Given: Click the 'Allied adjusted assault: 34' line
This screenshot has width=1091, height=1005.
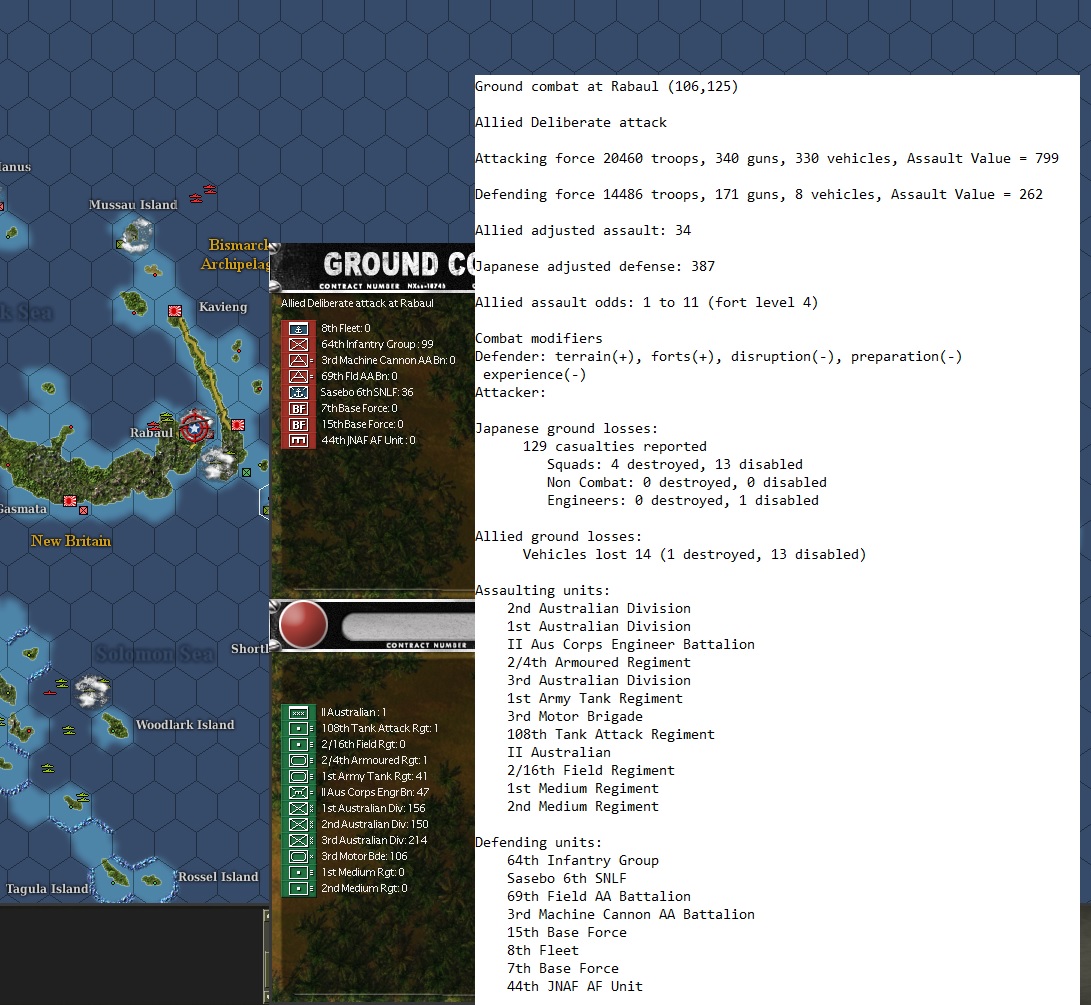Looking at the screenshot, I should (x=583, y=230).
